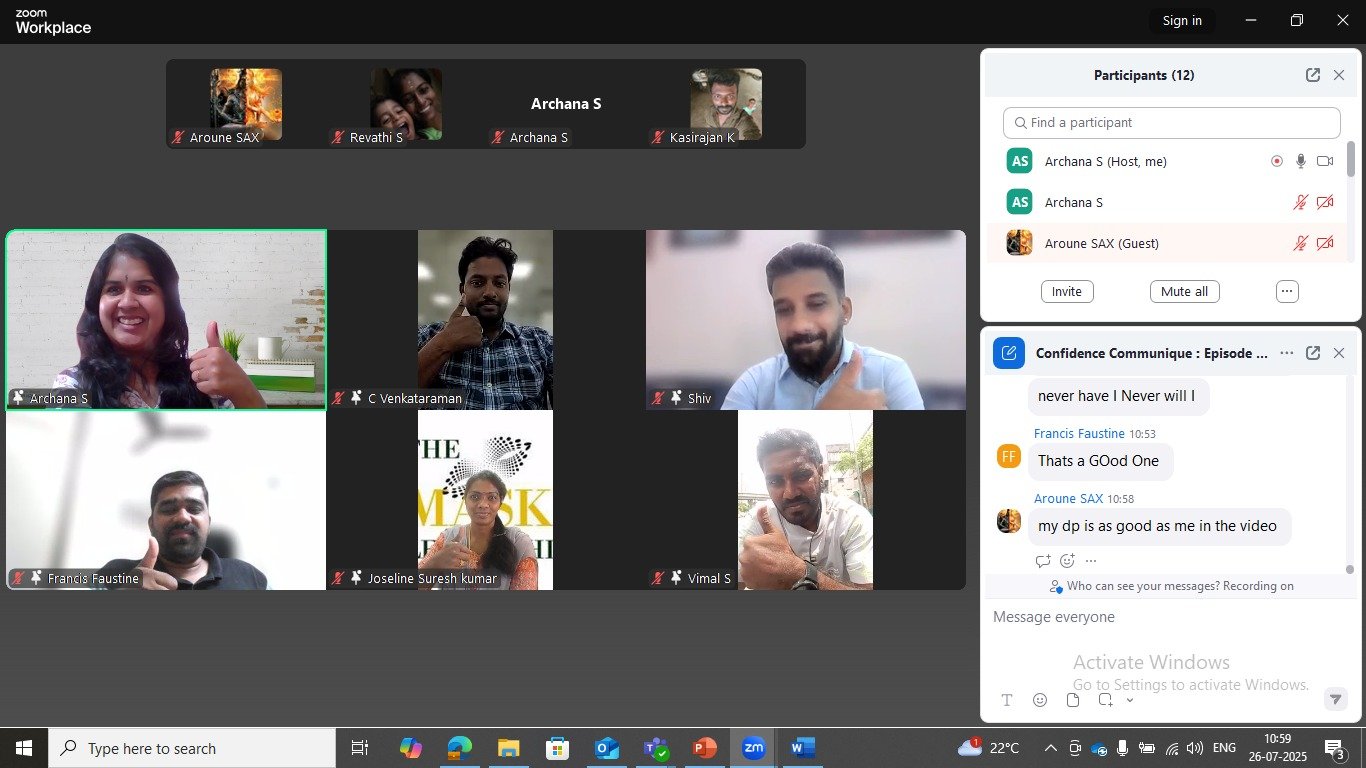This screenshot has height=768, width=1366.
Task: Open emoji picker in chat toolbar
Action: point(1040,700)
